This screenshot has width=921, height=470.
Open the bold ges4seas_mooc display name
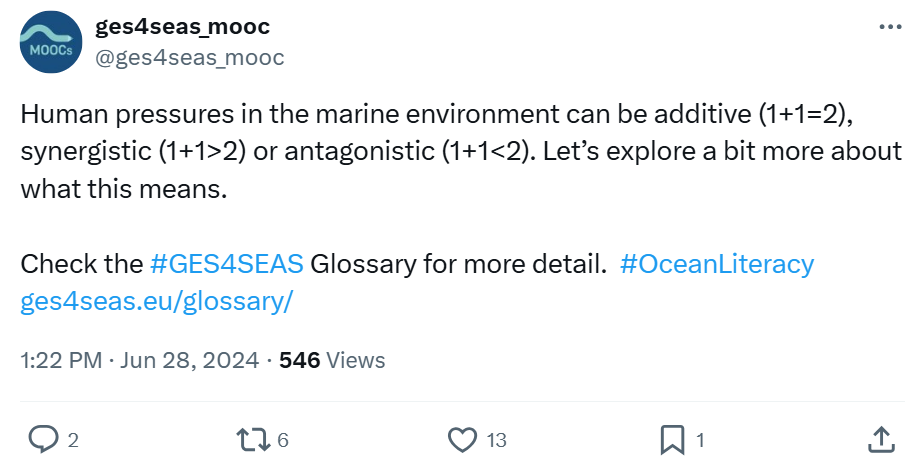point(182,27)
